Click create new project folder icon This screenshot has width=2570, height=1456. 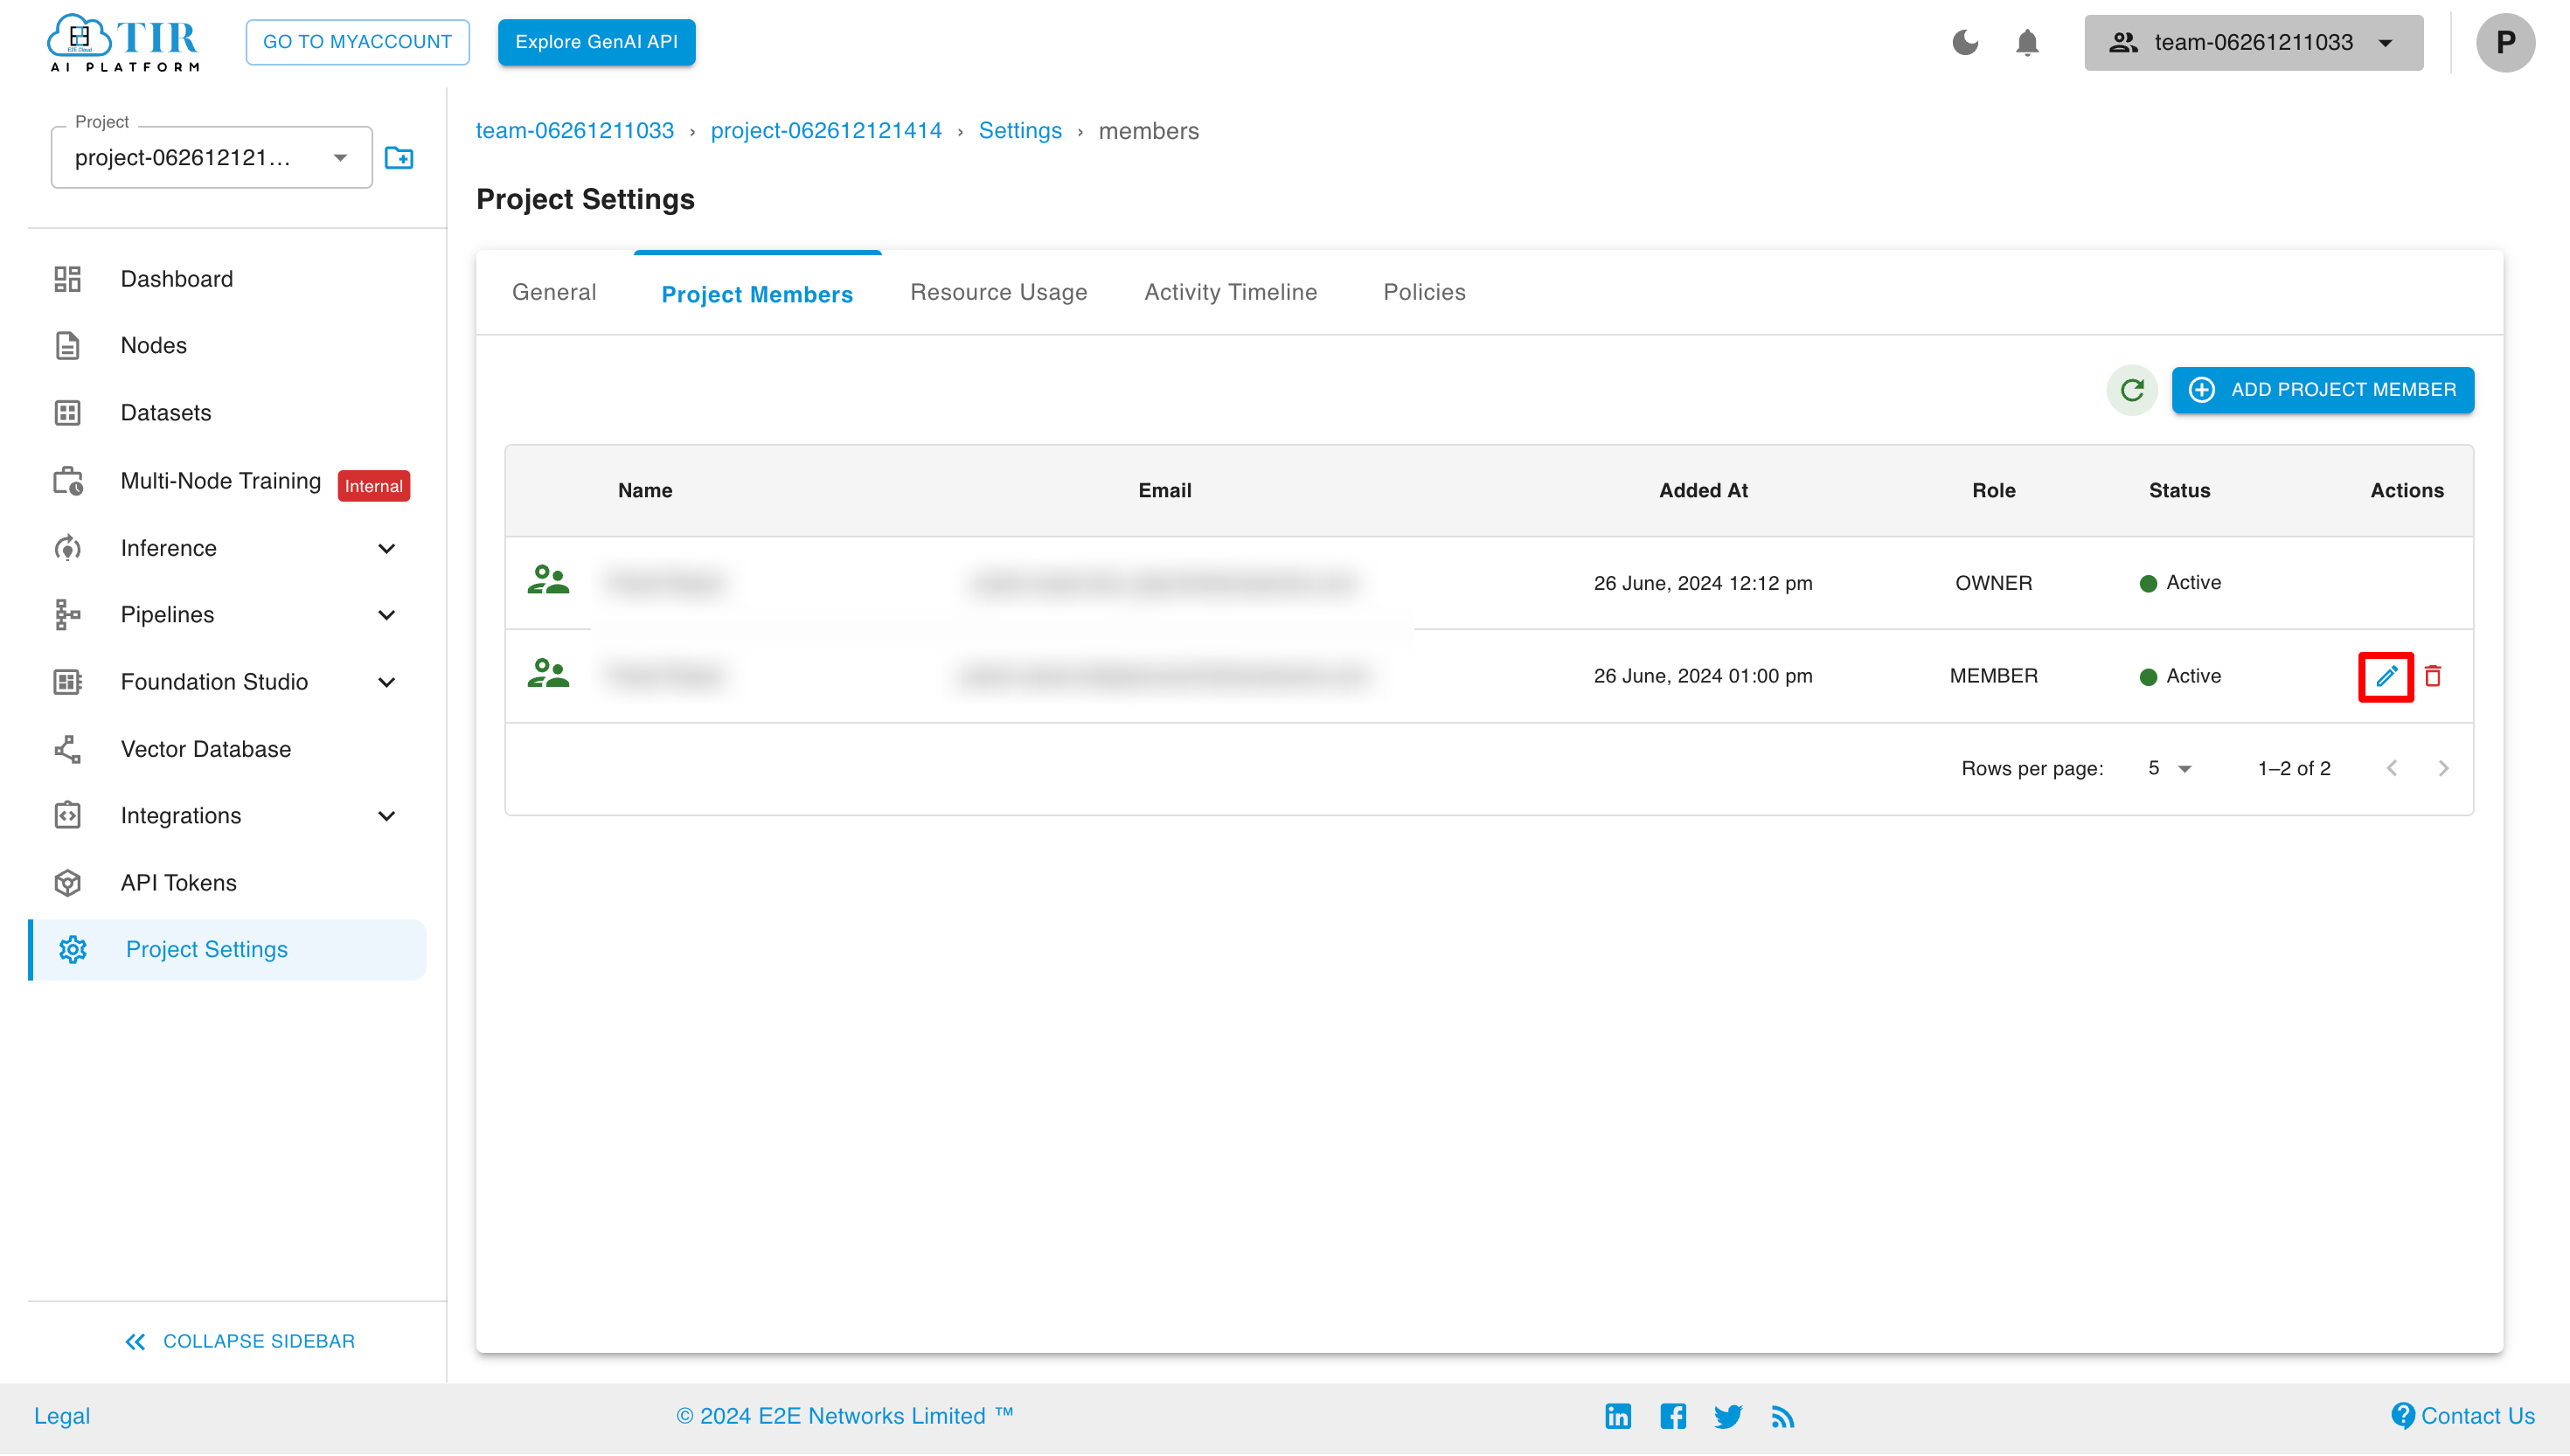399,158
